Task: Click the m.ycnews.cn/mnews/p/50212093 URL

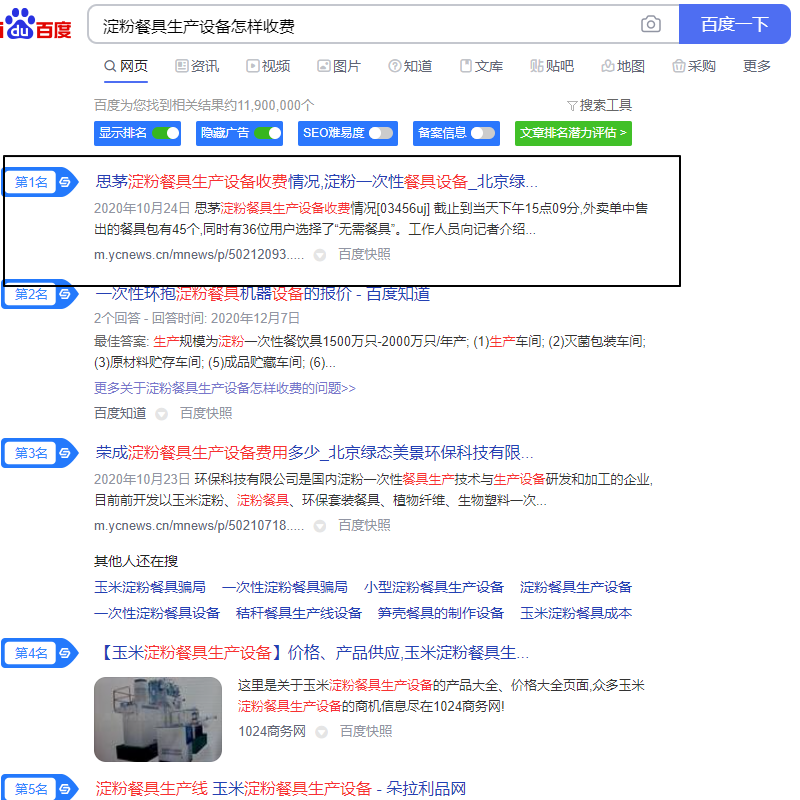Action: pos(199,255)
